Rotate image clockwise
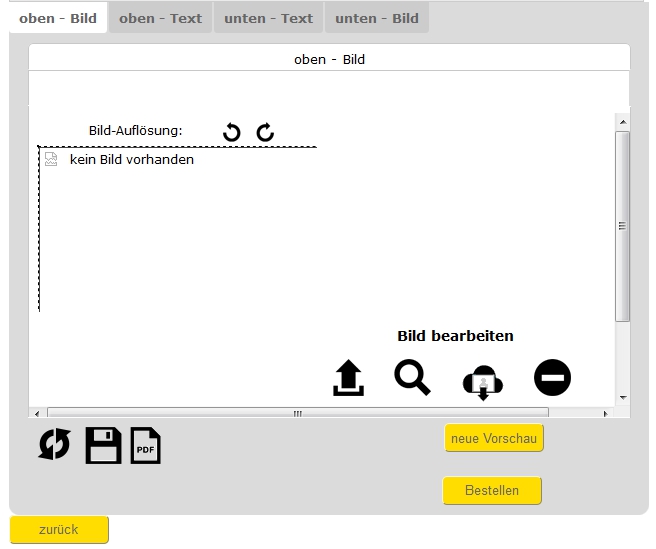 pyautogui.click(x=265, y=132)
